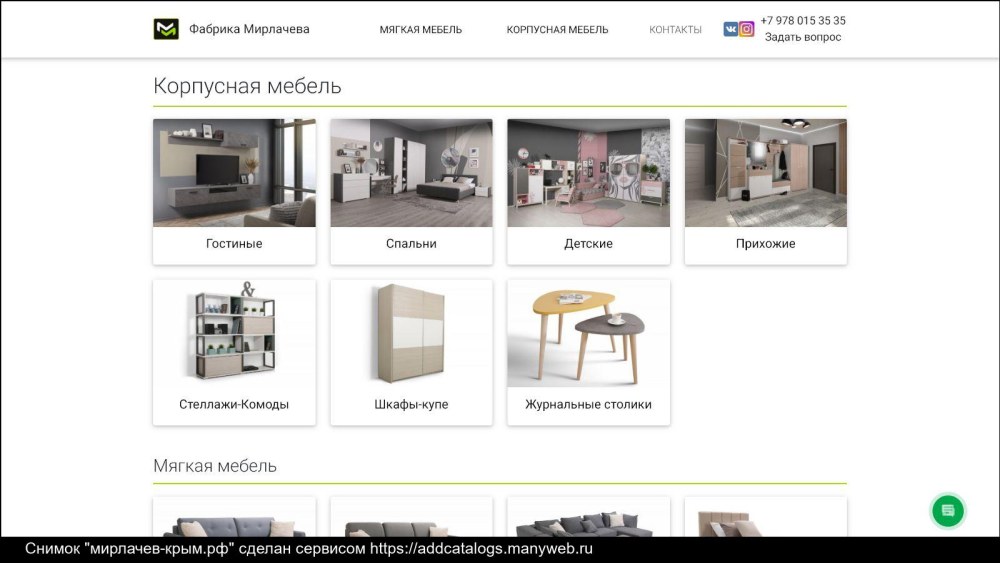The width and height of the screenshot is (1000, 563).
Task: Select the Спальни category label
Action: point(411,244)
